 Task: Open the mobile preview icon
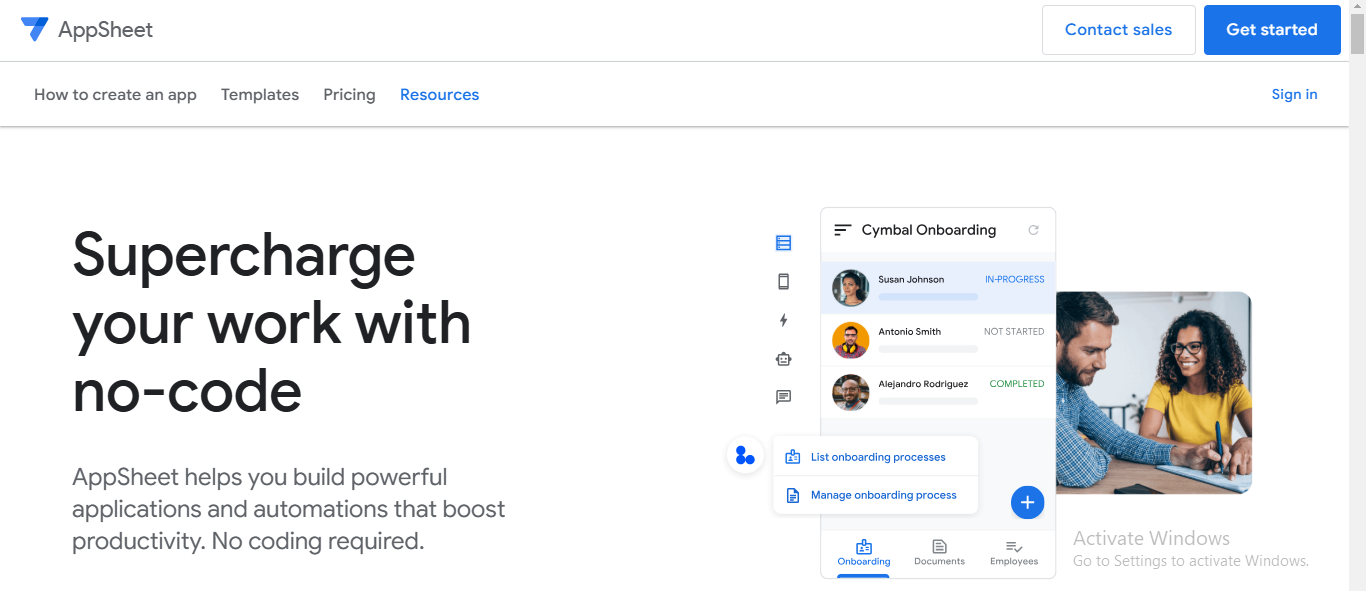[783, 281]
